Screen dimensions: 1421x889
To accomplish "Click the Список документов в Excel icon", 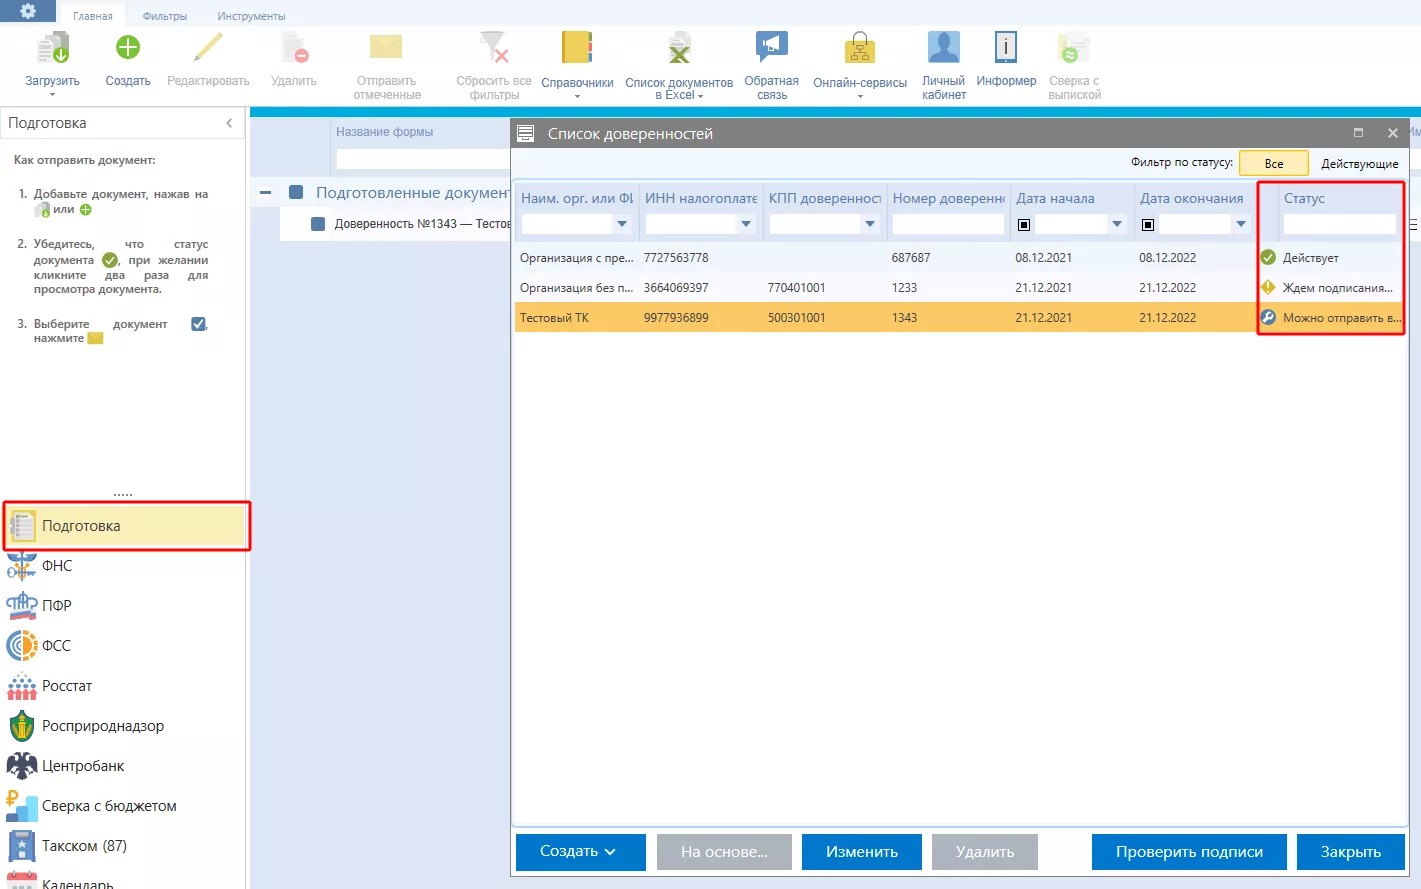I will pyautogui.click(x=679, y=48).
